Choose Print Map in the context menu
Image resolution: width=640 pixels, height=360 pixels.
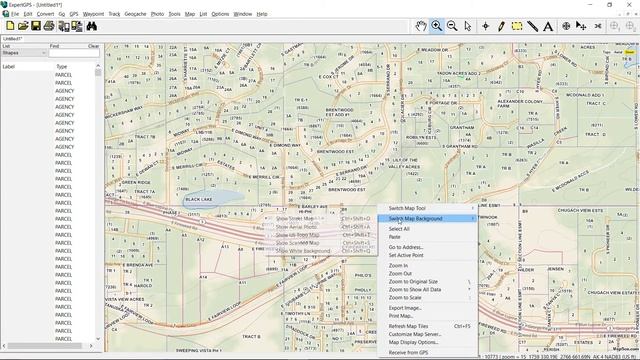(x=427, y=316)
